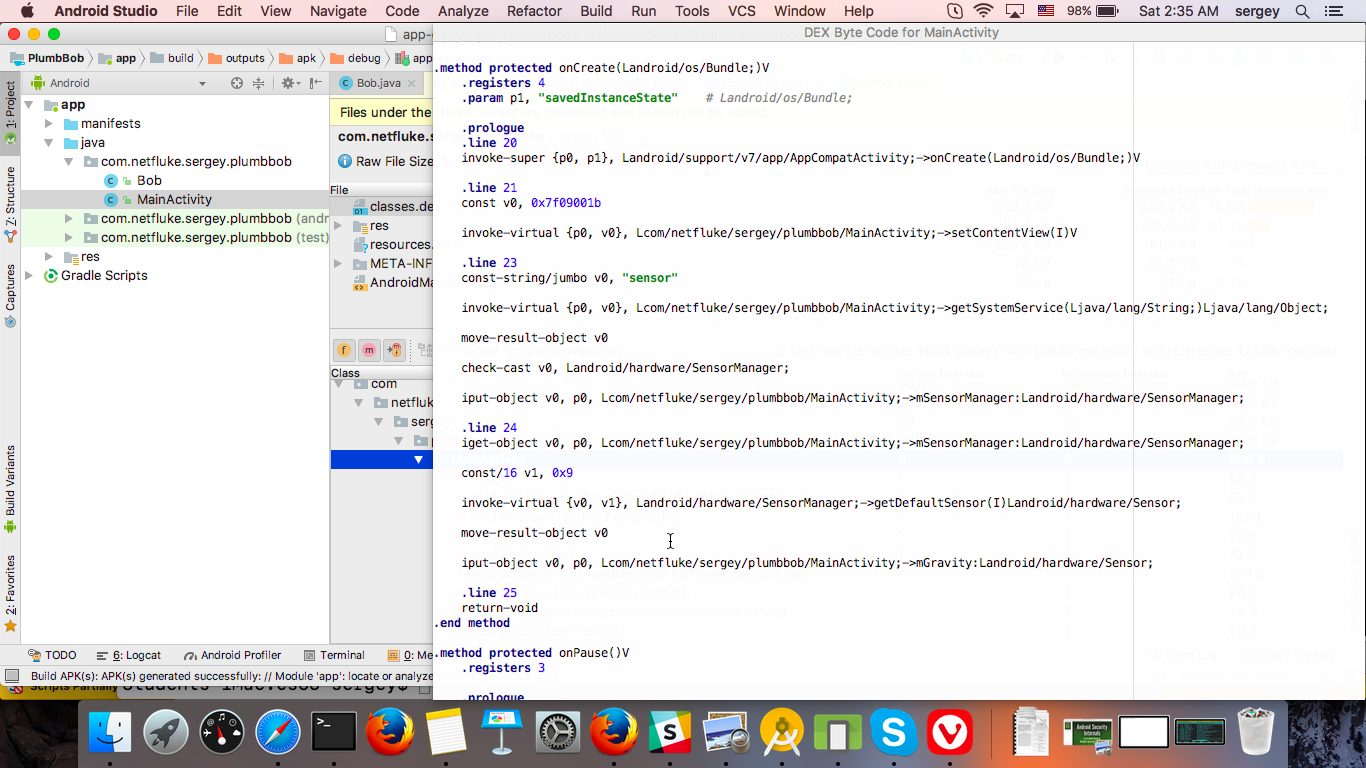Switch to the Bob.java editor tab
This screenshot has width=1366, height=768.
click(378, 83)
